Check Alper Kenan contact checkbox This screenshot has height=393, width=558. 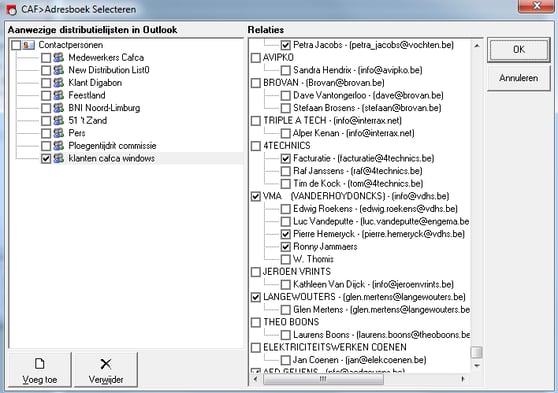pyautogui.click(x=285, y=133)
